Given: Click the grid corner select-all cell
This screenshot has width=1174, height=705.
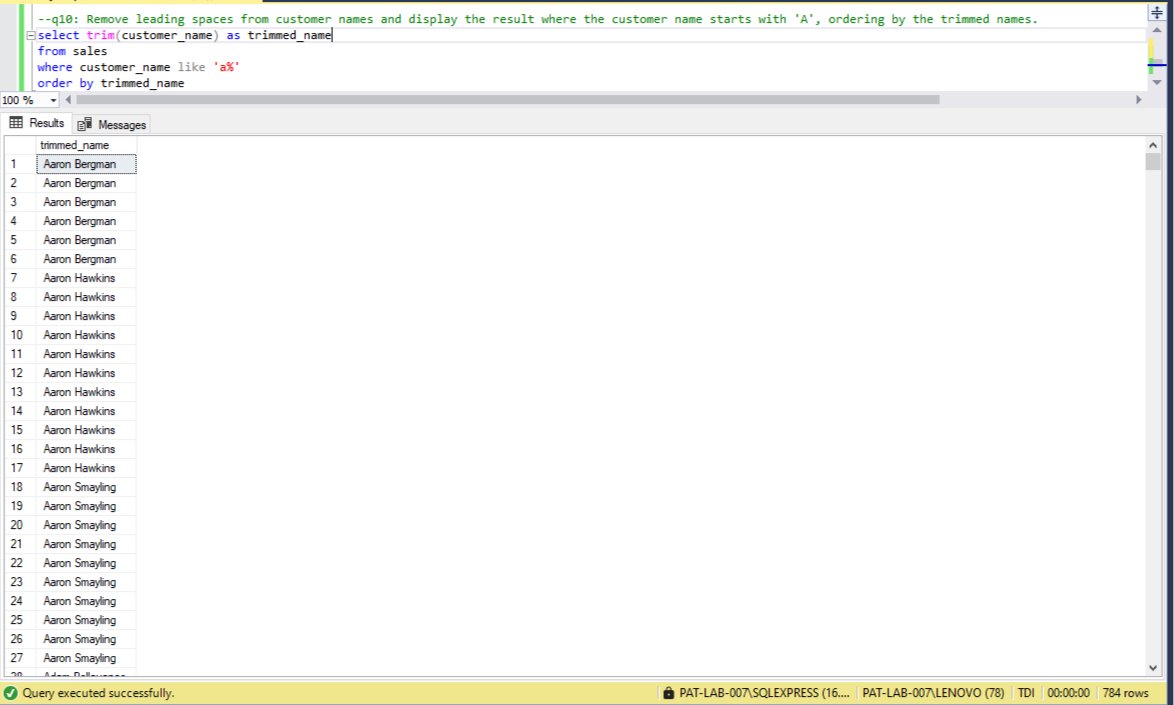Looking at the screenshot, I should (20, 145).
